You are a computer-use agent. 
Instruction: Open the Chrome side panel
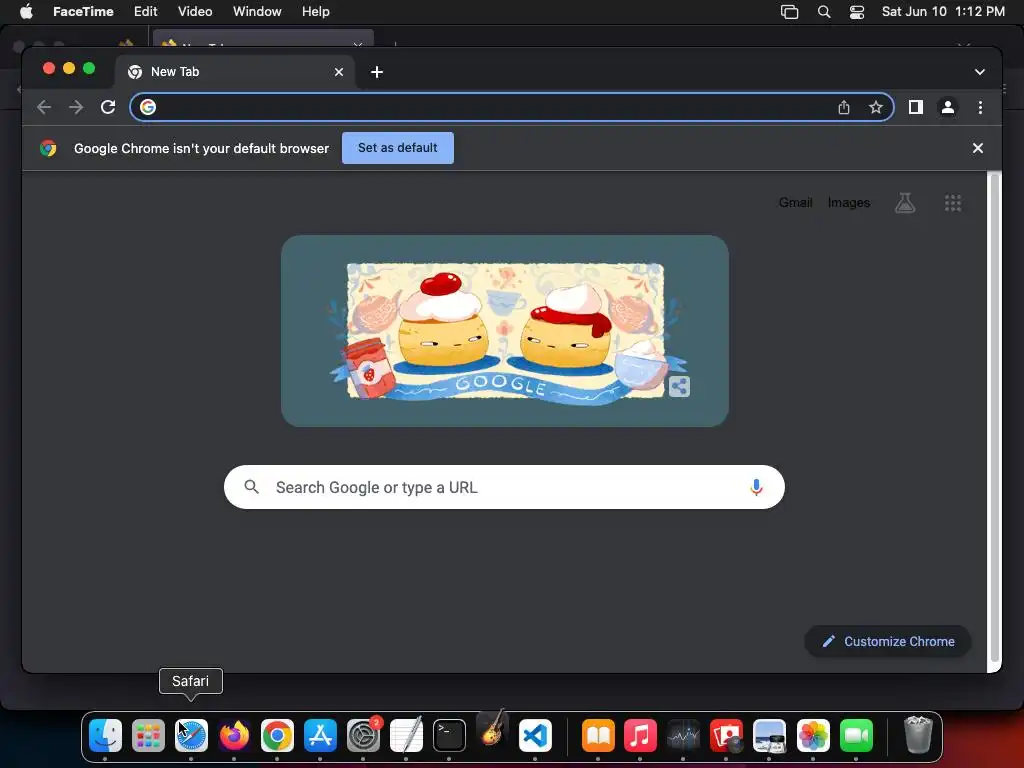[916, 107]
